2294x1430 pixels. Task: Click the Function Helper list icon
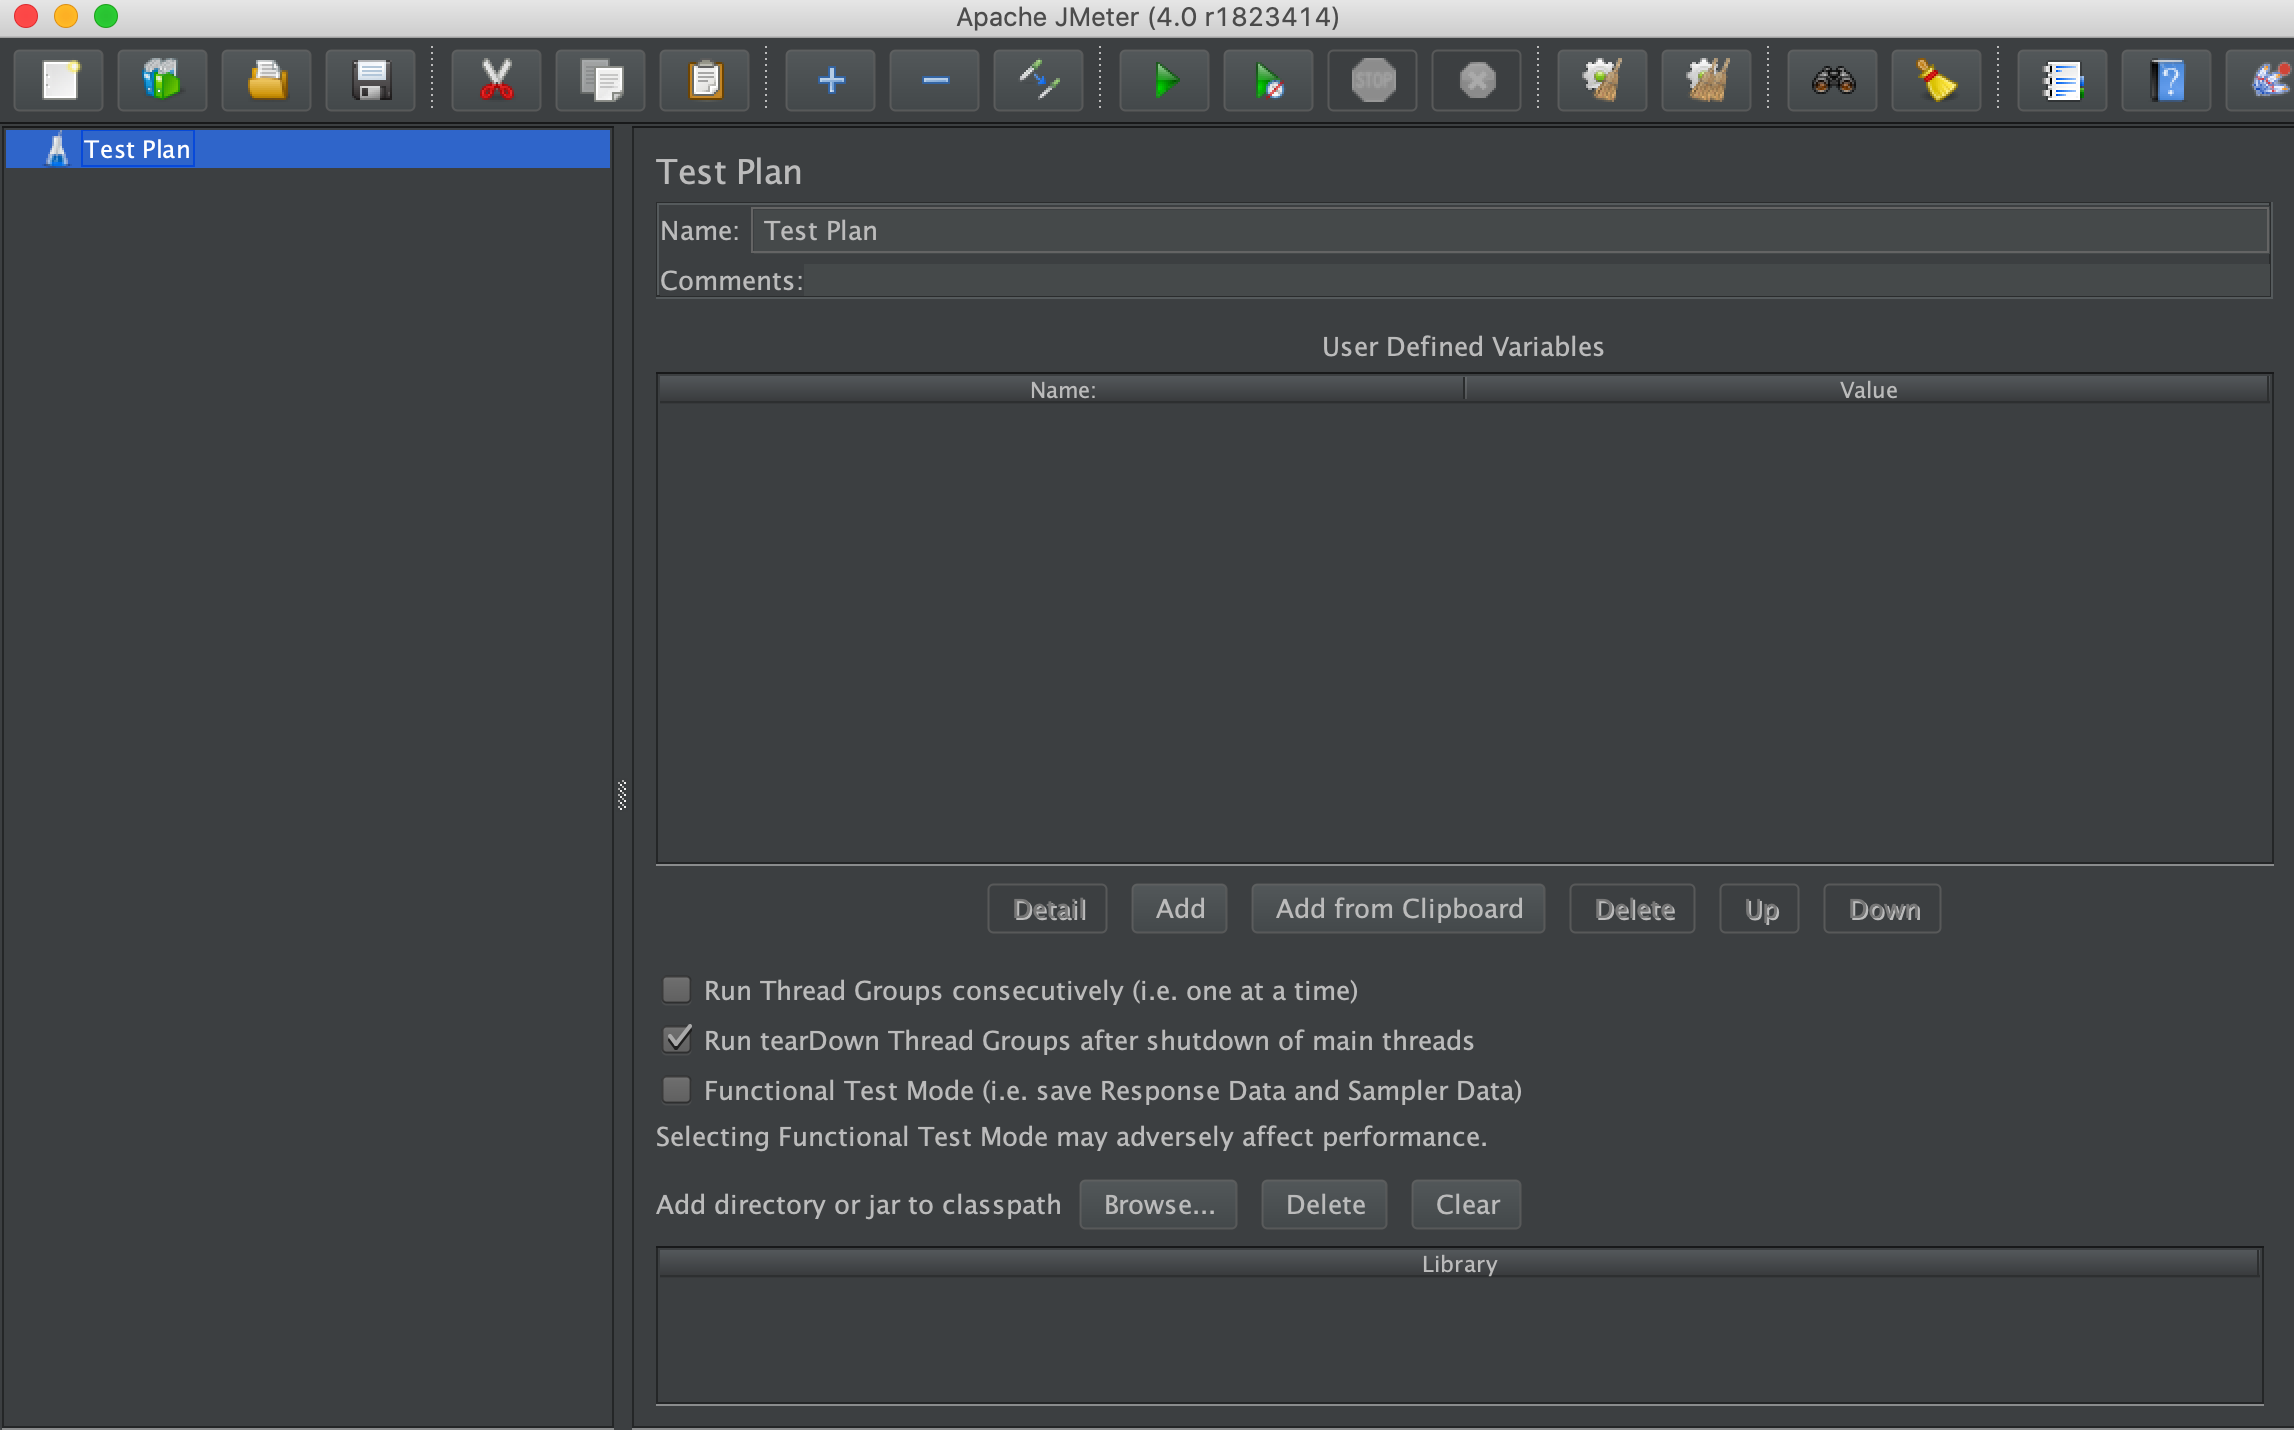(2062, 80)
